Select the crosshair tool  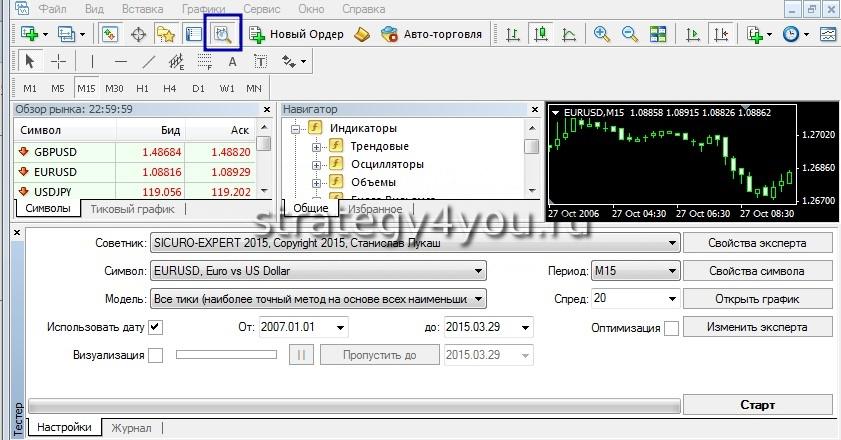pos(58,61)
